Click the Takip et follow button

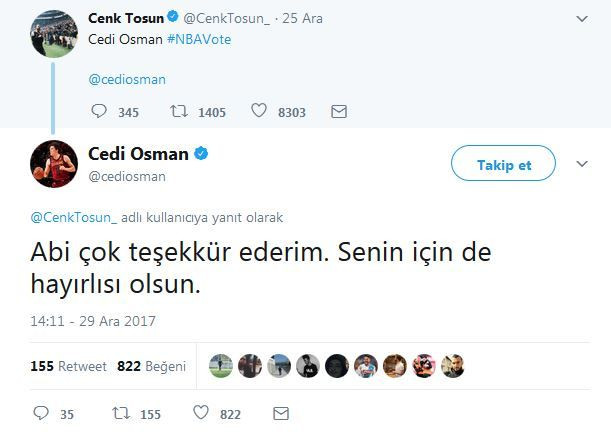coord(503,165)
